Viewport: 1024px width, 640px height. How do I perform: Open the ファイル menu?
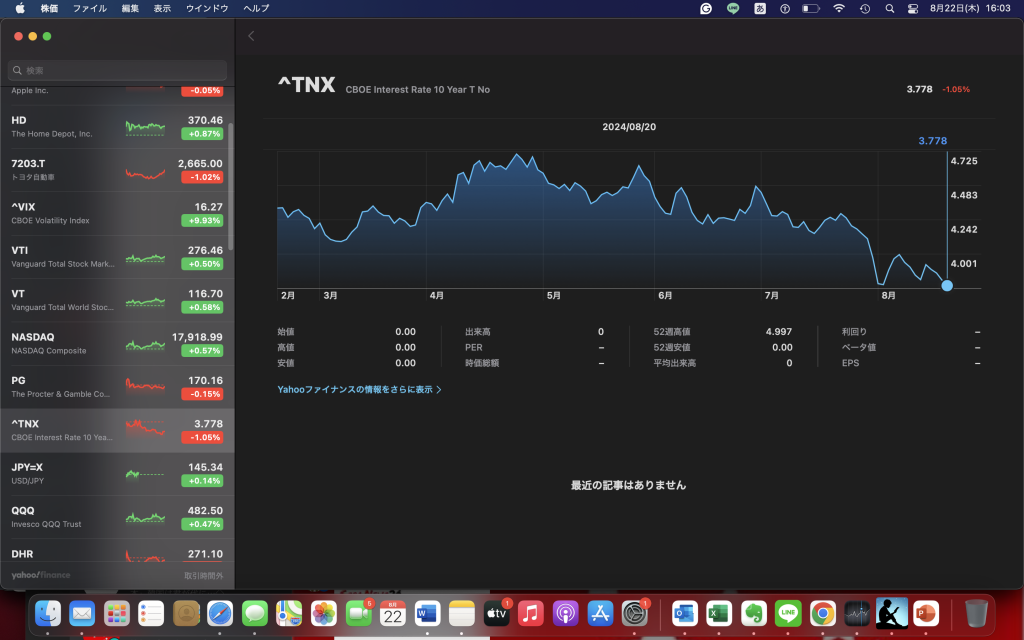point(90,8)
